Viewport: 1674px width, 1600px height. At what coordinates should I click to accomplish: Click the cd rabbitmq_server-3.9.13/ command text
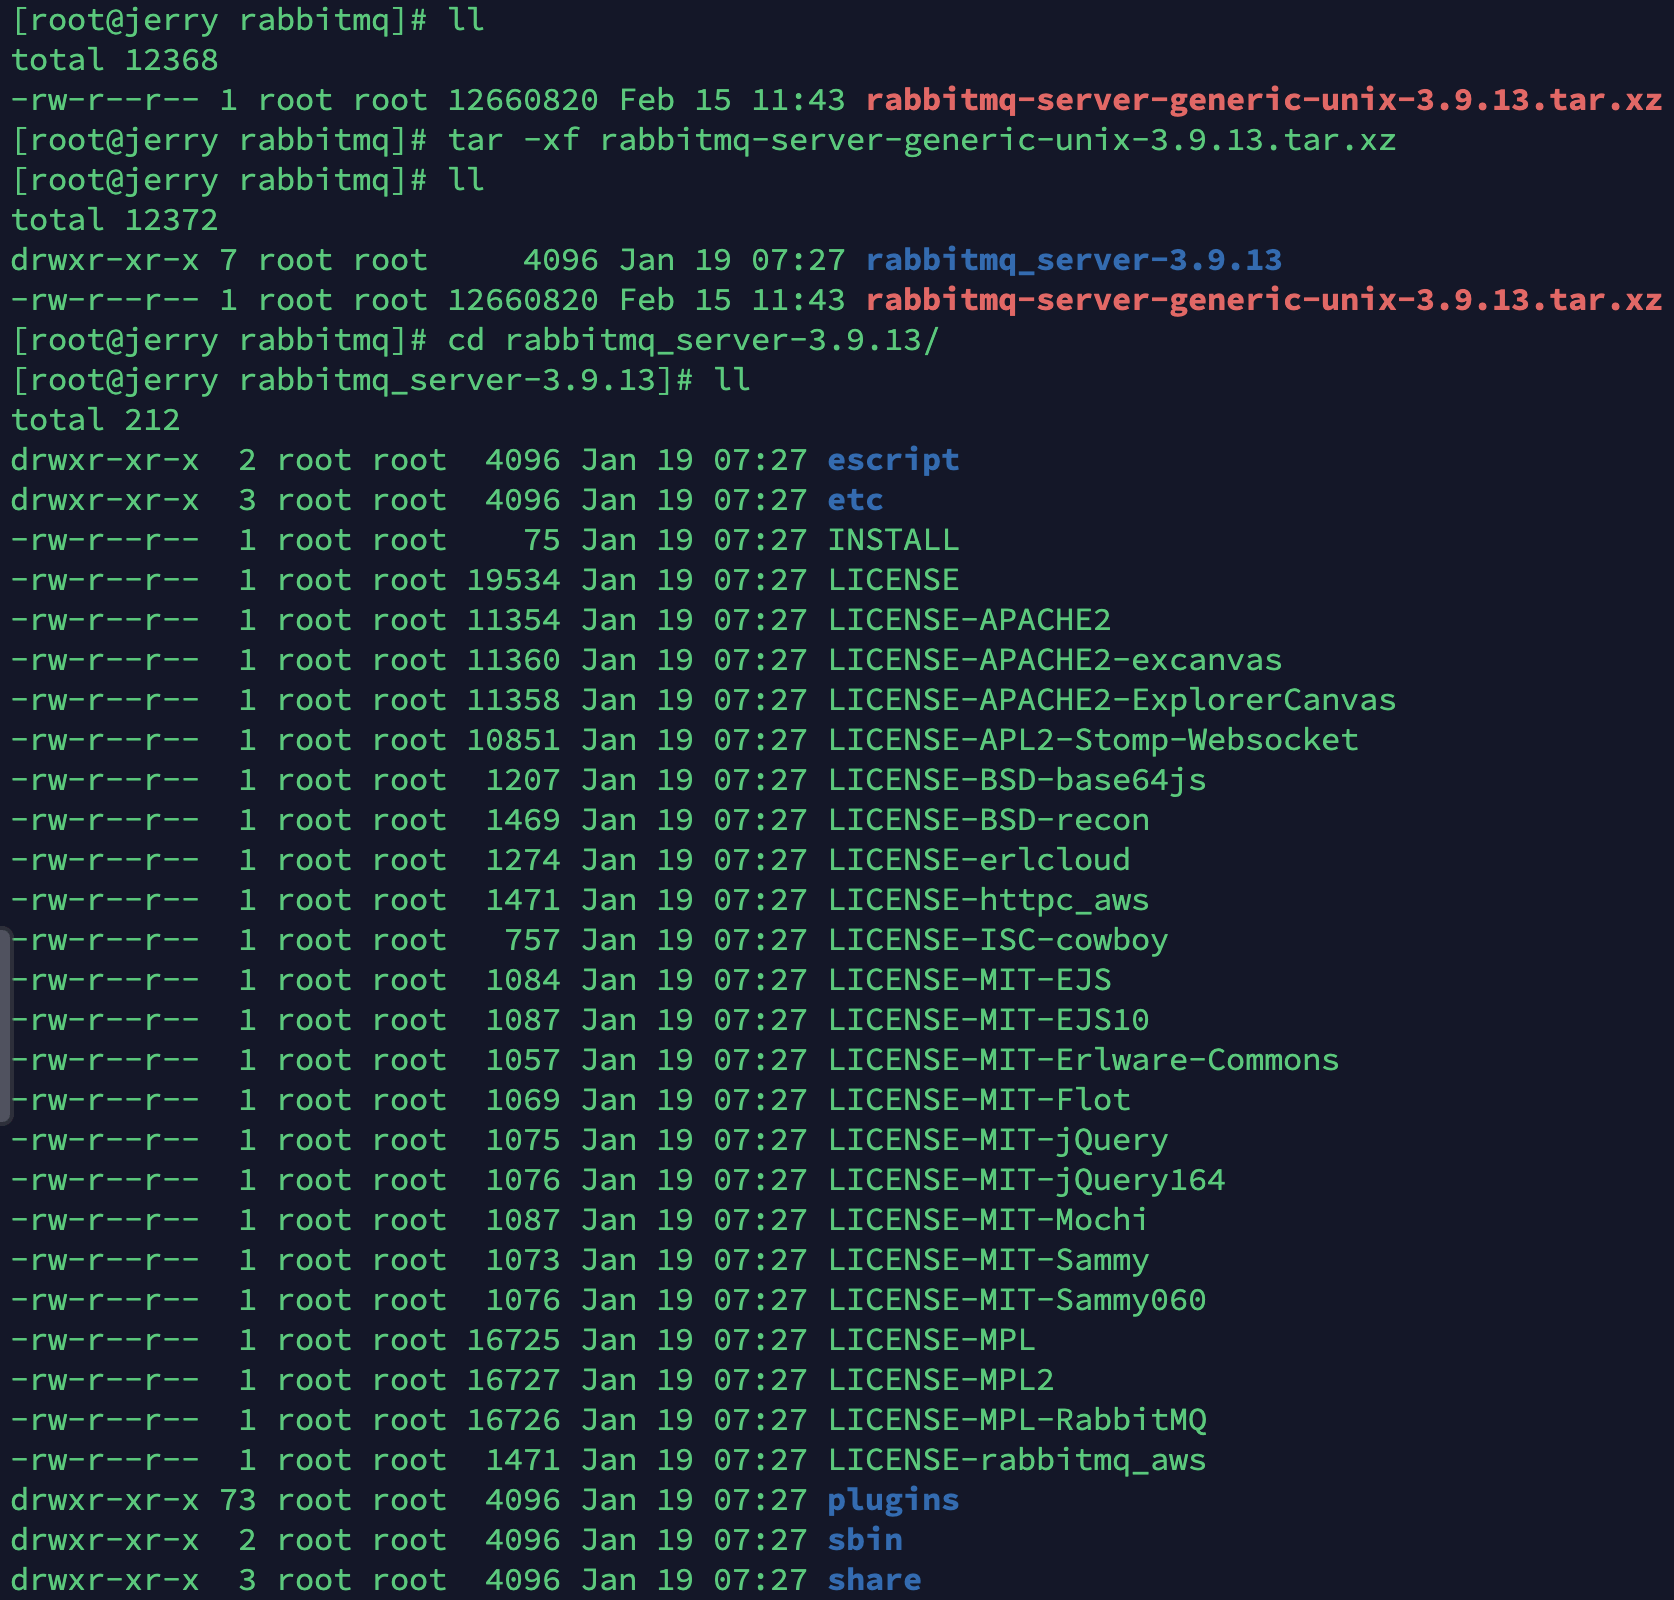tap(692, 340)
